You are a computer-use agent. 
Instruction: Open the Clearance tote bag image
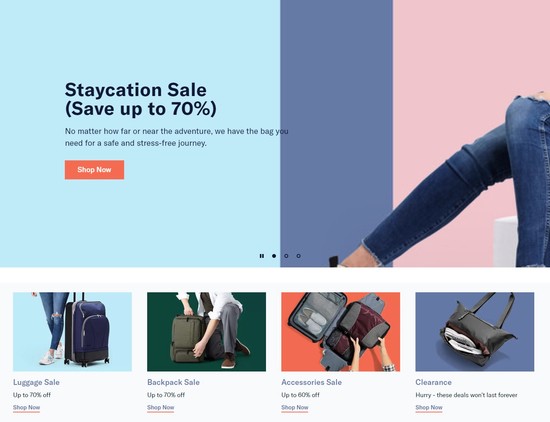pyautogui.click(x=475, y=332)
